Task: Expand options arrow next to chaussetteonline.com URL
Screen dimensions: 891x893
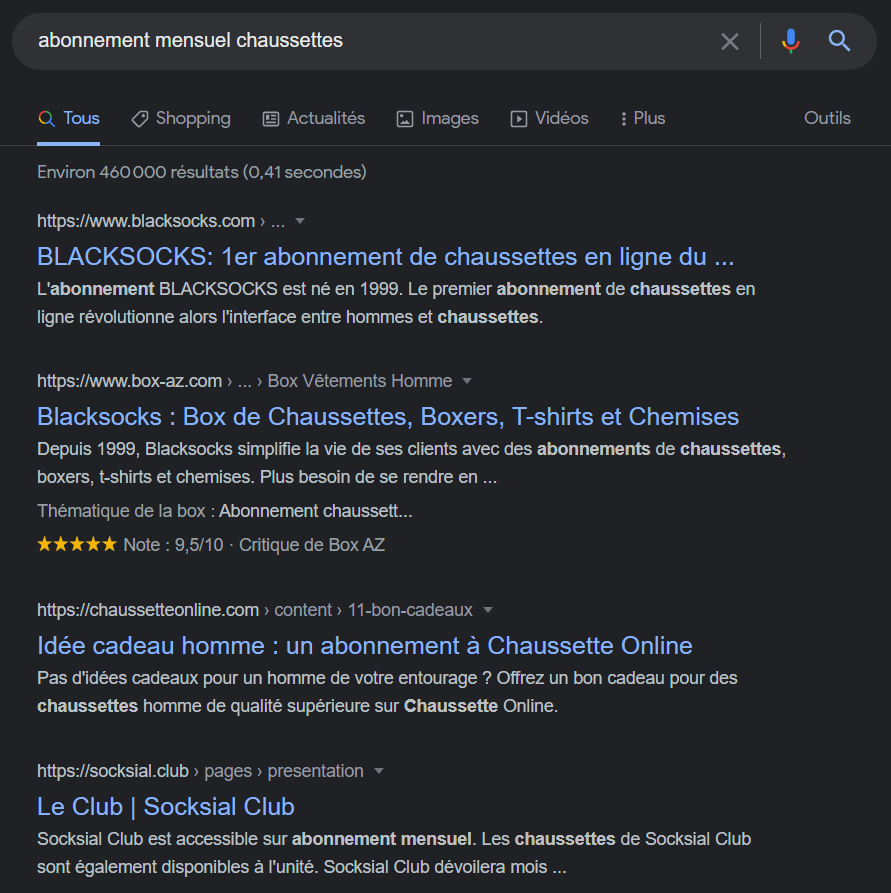Action: coord(488,610)
